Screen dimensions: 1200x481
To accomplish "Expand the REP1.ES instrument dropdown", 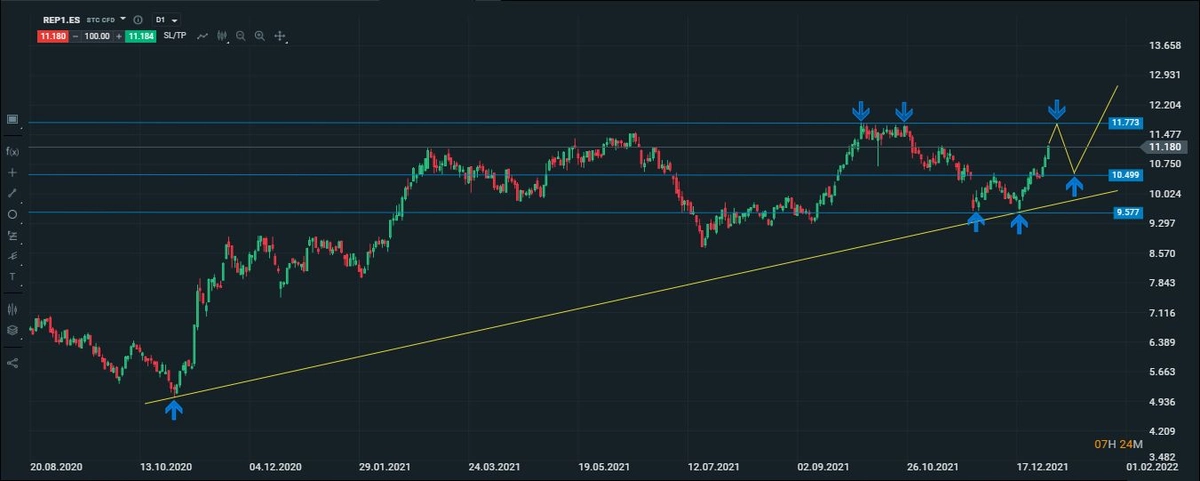I will click(123, 19).
